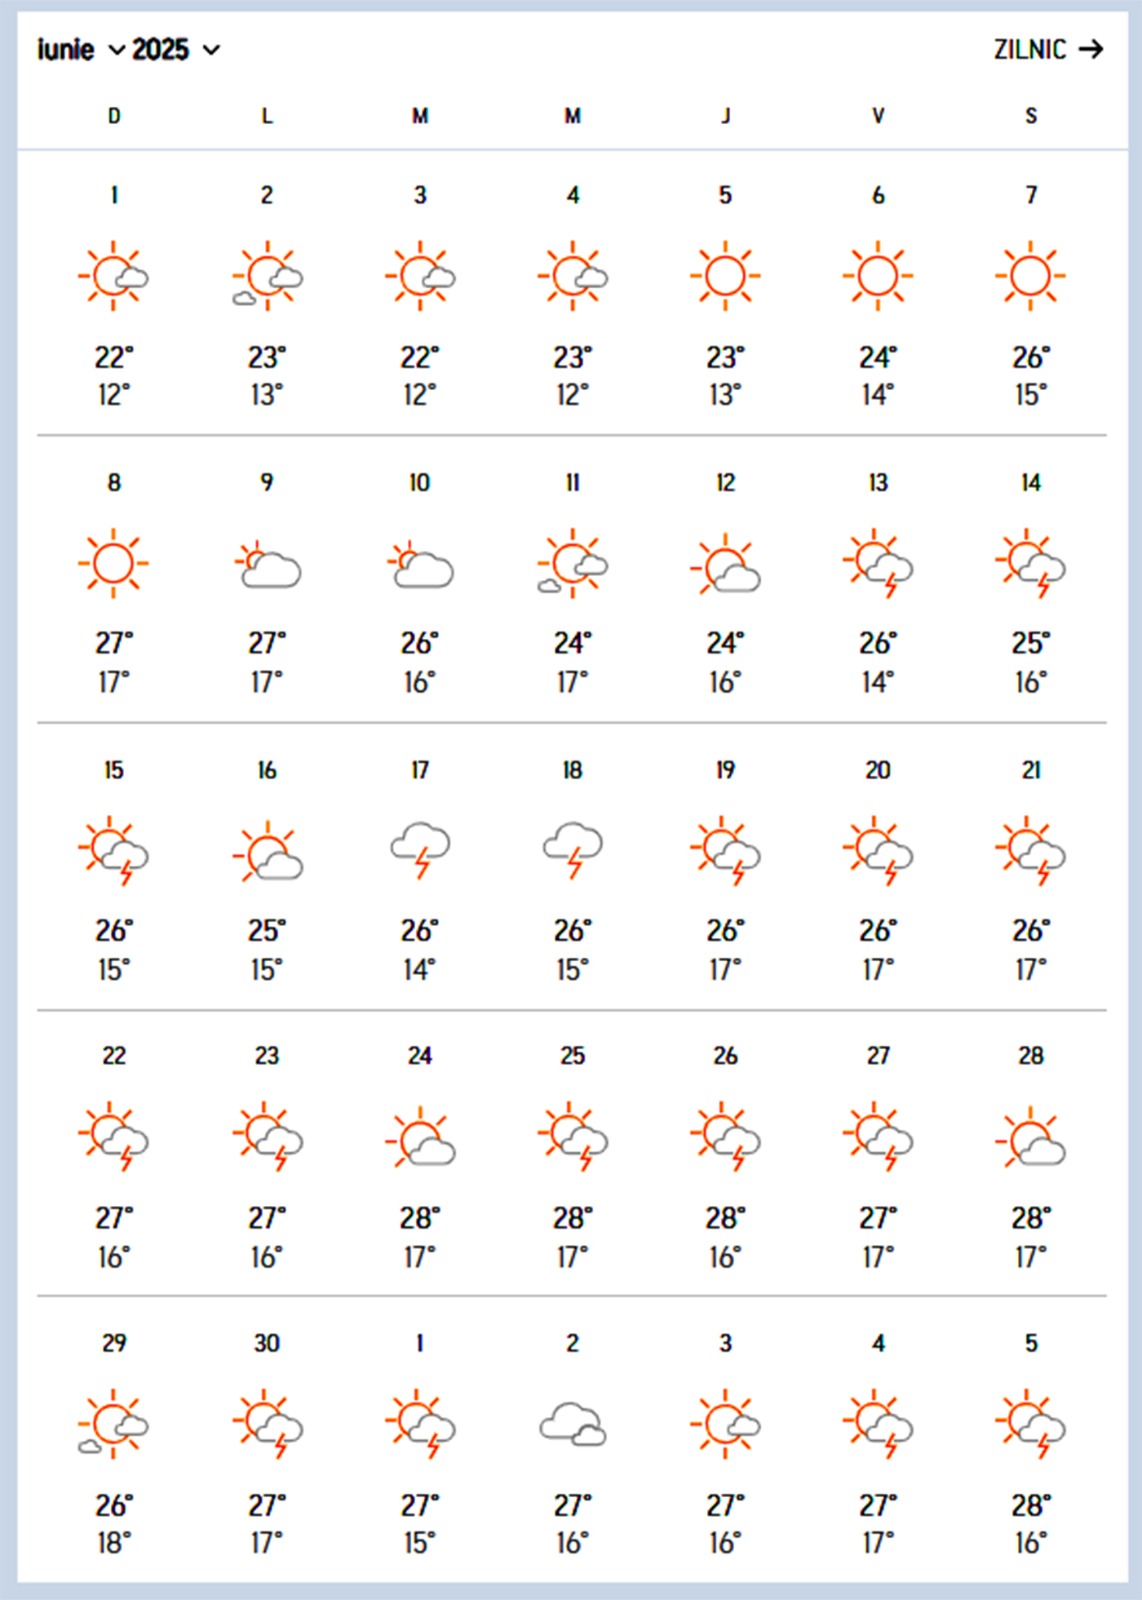
Task: Click the mostly cloudy icon for June 9
Action: click(267, 566)
